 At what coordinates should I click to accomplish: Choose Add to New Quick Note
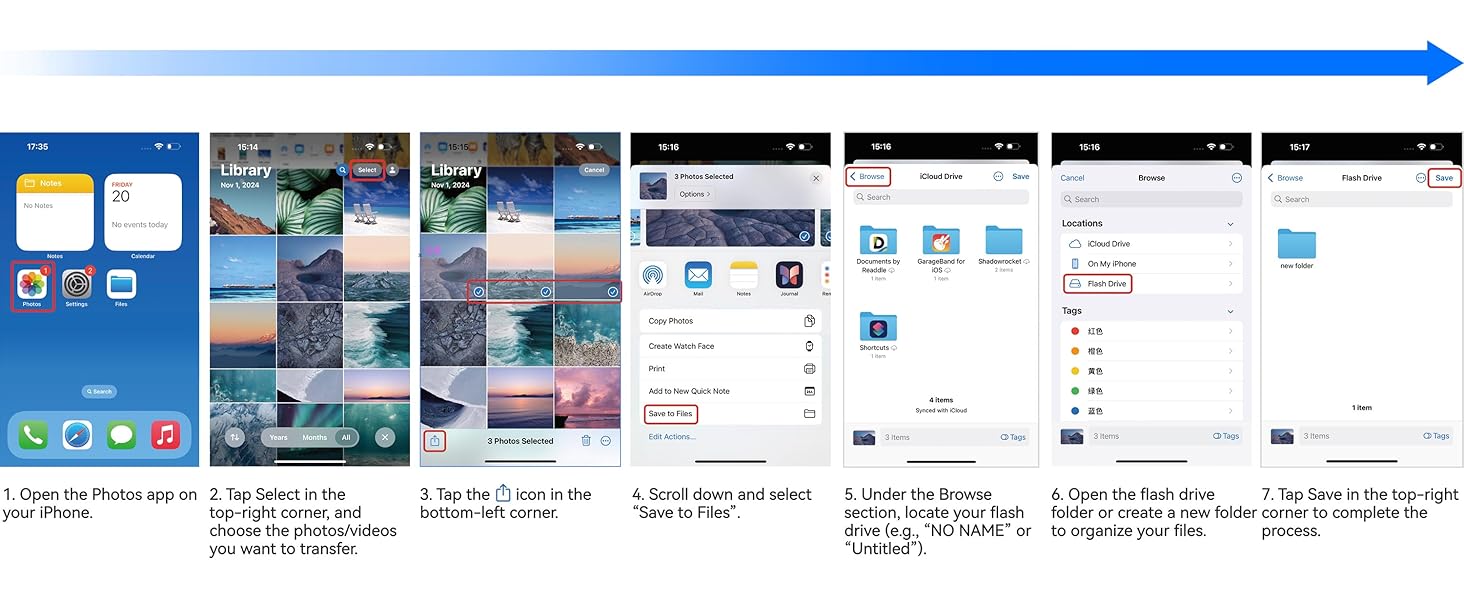pyautogui.click(x=730, y=391)
